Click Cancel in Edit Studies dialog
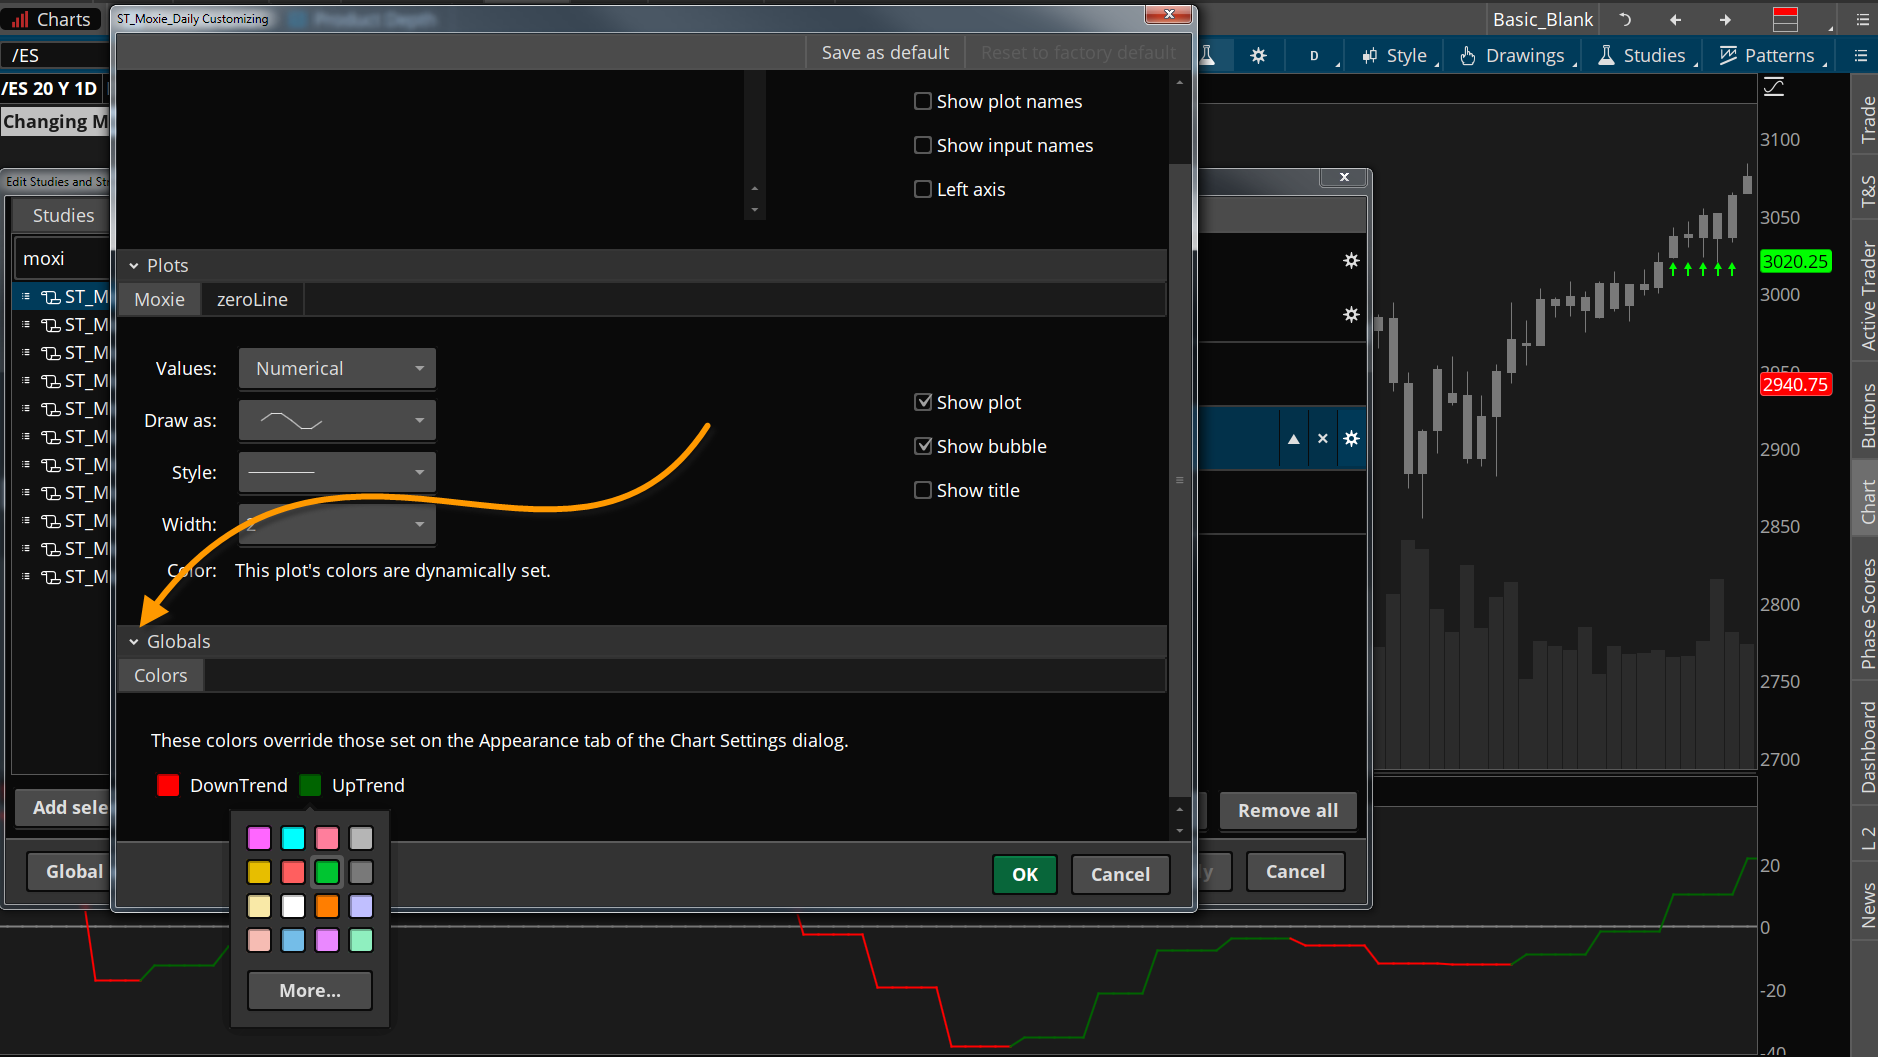This screenshot has height=1057, width=1878. click(1295, 871)
